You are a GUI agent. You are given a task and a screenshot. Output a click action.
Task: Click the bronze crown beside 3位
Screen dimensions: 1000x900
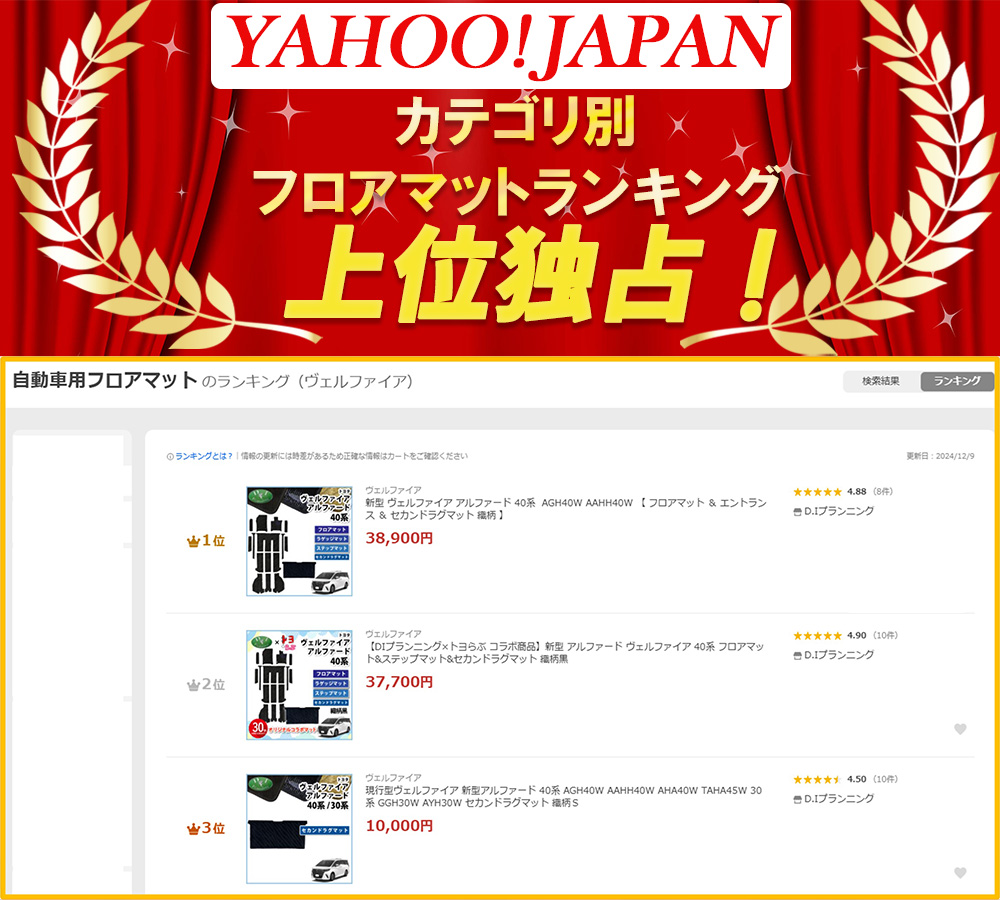193,829
